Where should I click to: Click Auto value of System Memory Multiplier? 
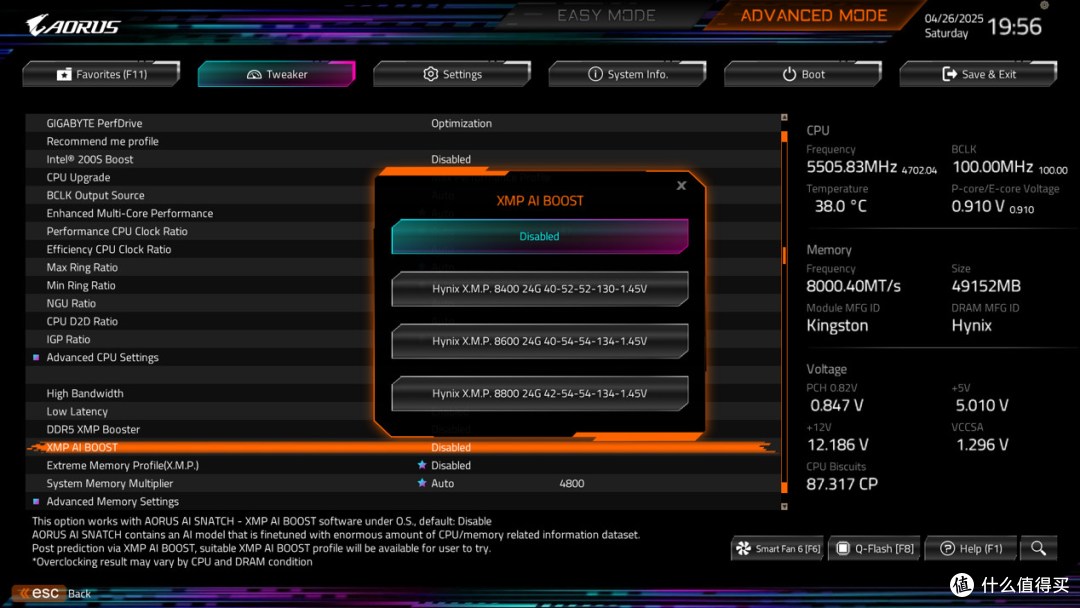(442, 483)
